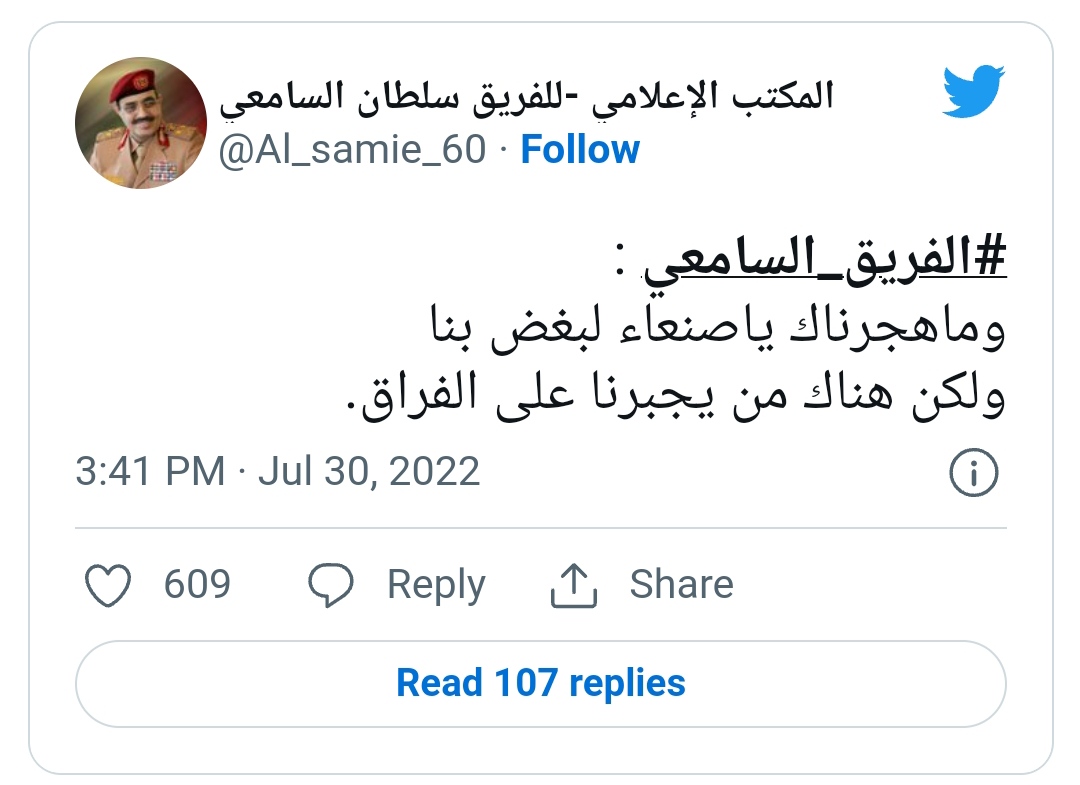The width and height of the screenshot is (1080, 785).
Task: Click the Share text label
Action: click(681, 584)
